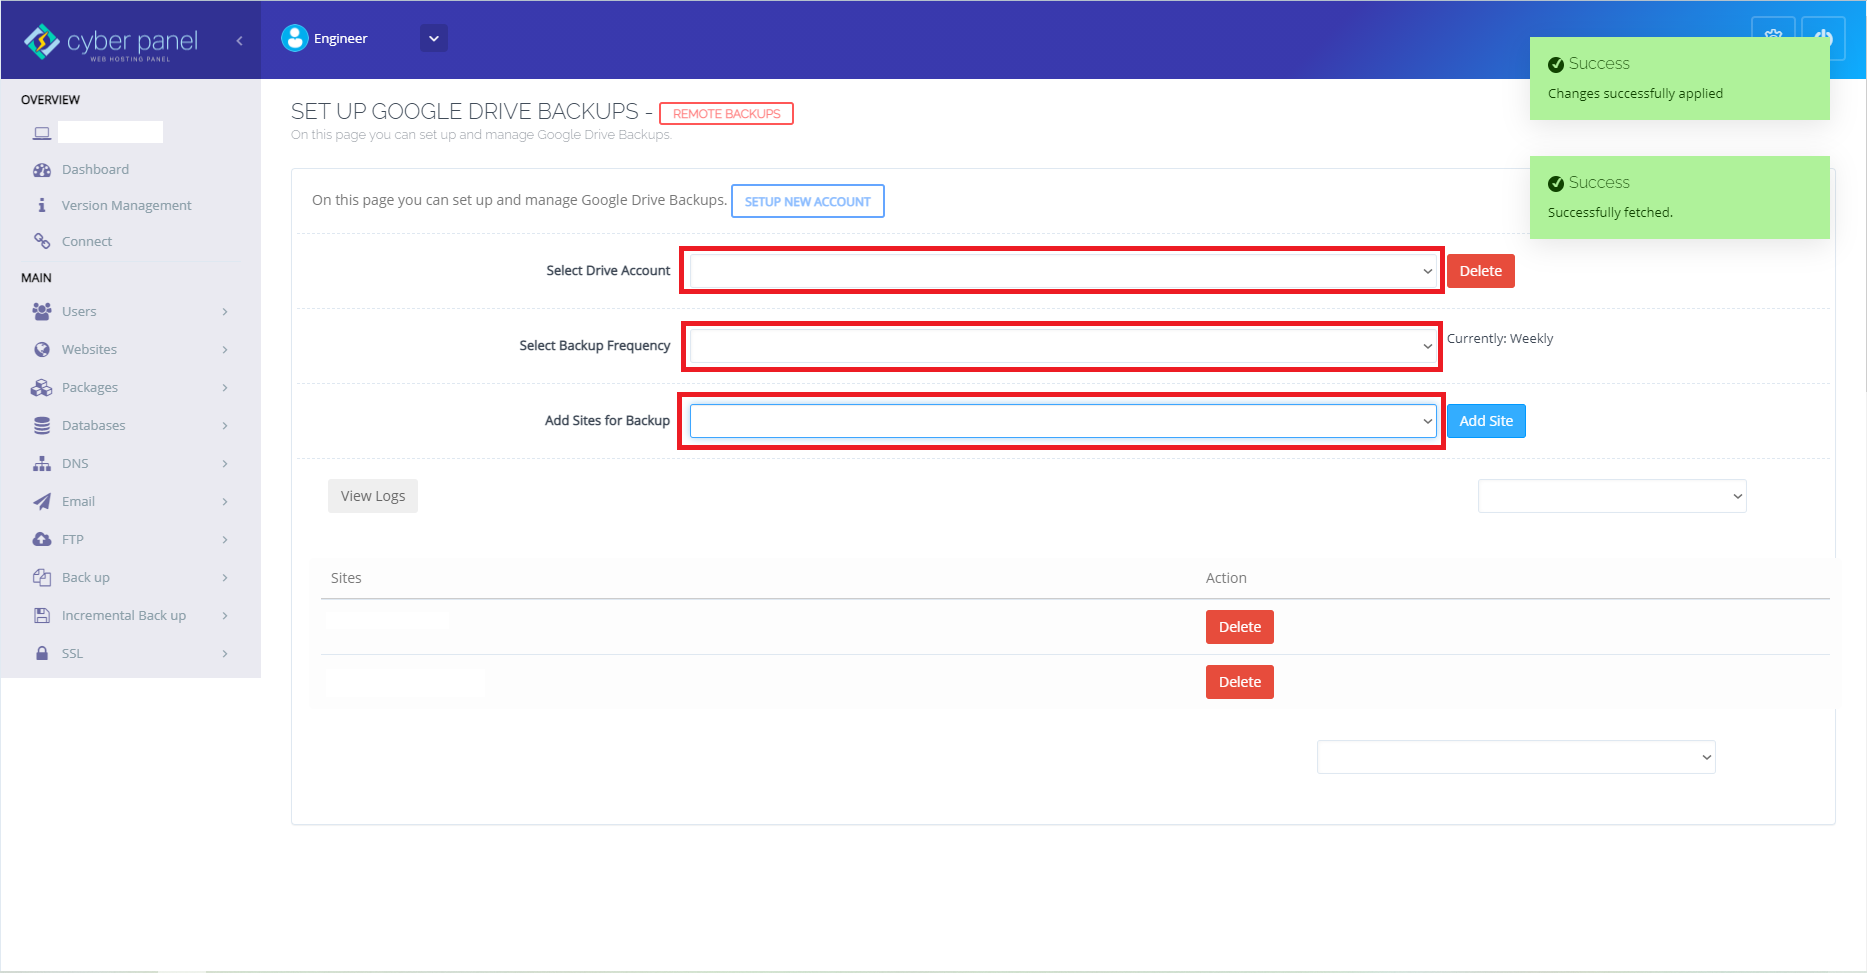Viewport: 1867px width, 973px height.
Task: Click the Email paper plane icon
Action: (42, 501)
